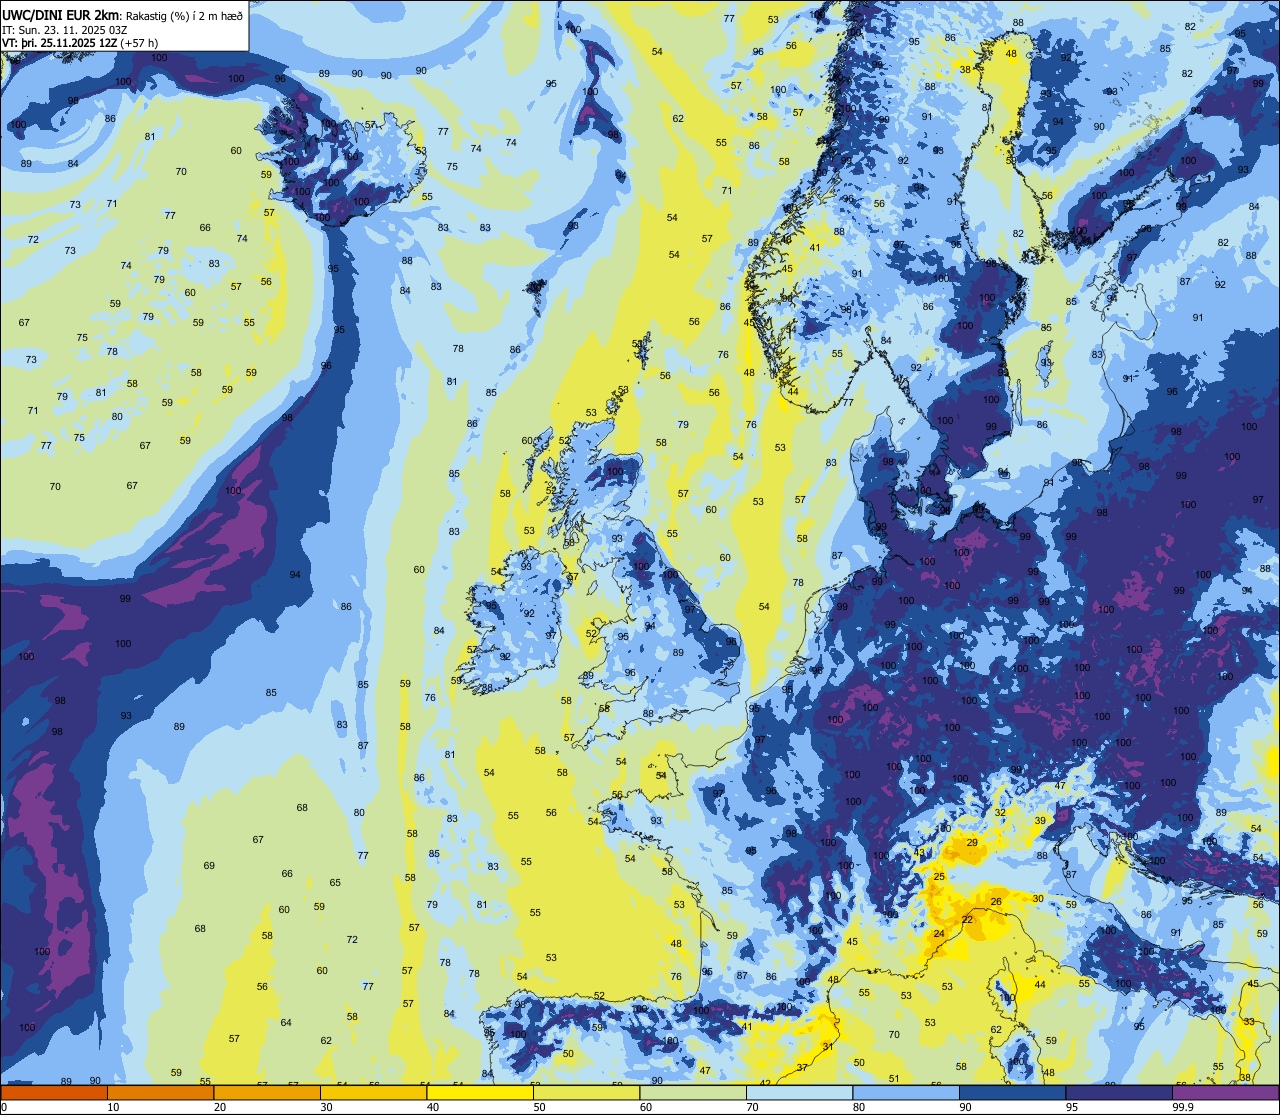Viewport: 1280px width, 1115px height.
Task: Click the legend tick label '95'
Action: 1072,1107
